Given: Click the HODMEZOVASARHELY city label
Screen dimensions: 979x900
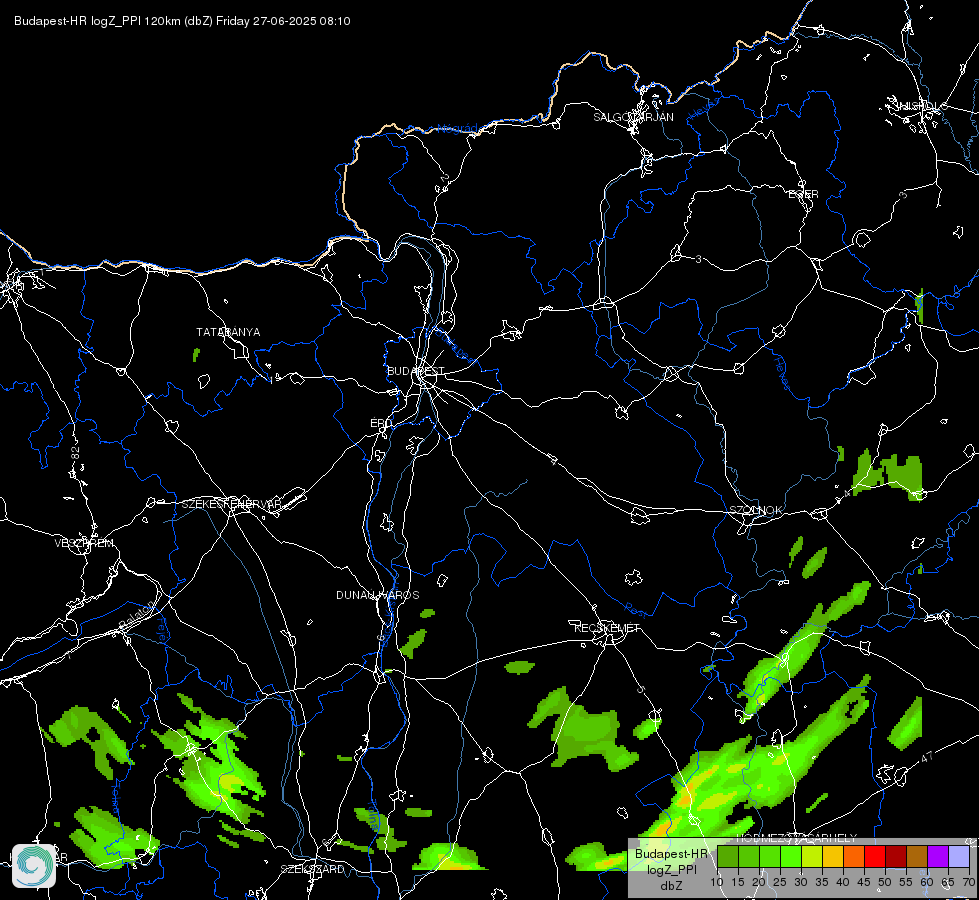Looking at the screenshot, I should click(x=796, y=838).
